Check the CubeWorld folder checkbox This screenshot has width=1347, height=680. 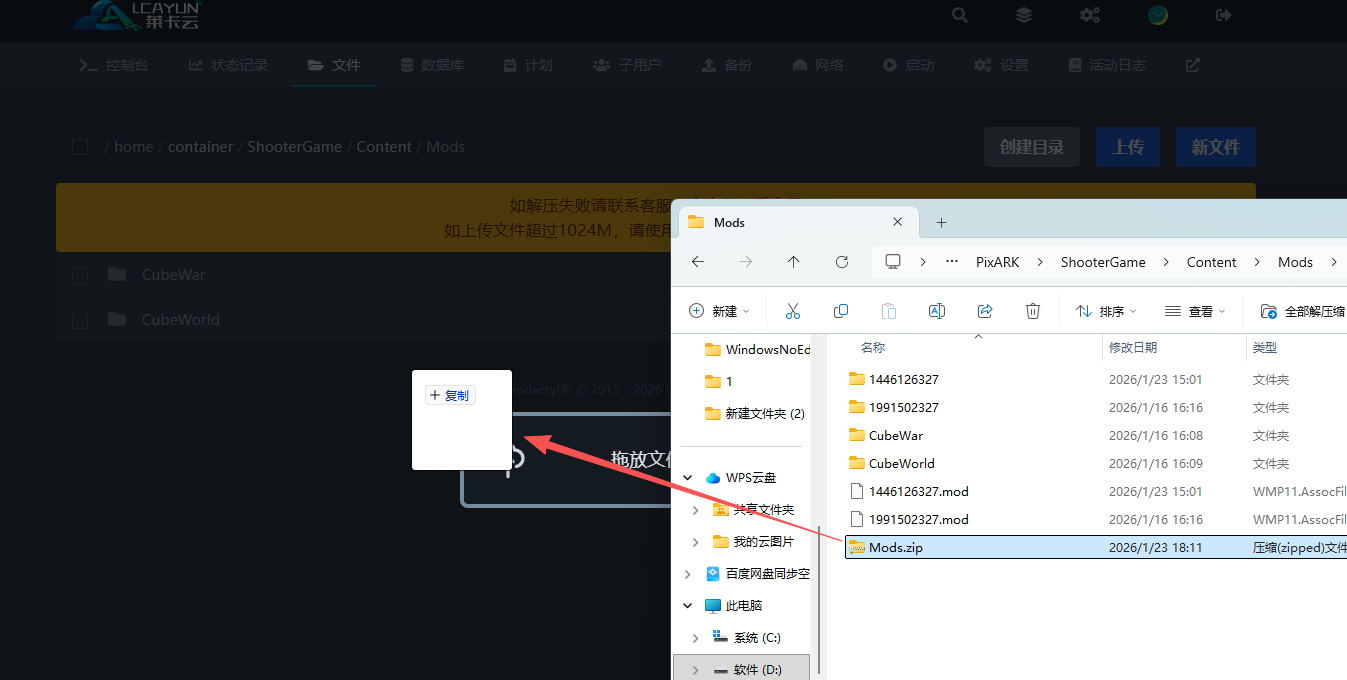click(x=80, y=320)
